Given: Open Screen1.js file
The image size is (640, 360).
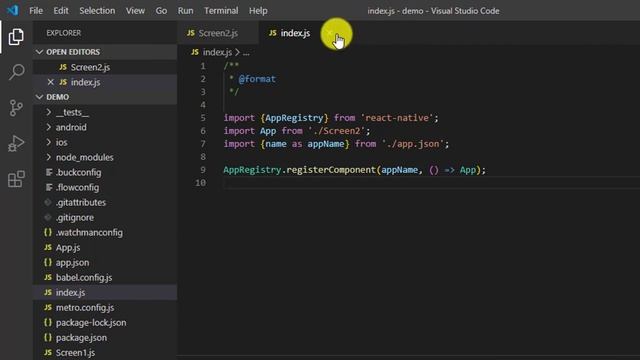Looking at the screenshot, I should (105, 352).
